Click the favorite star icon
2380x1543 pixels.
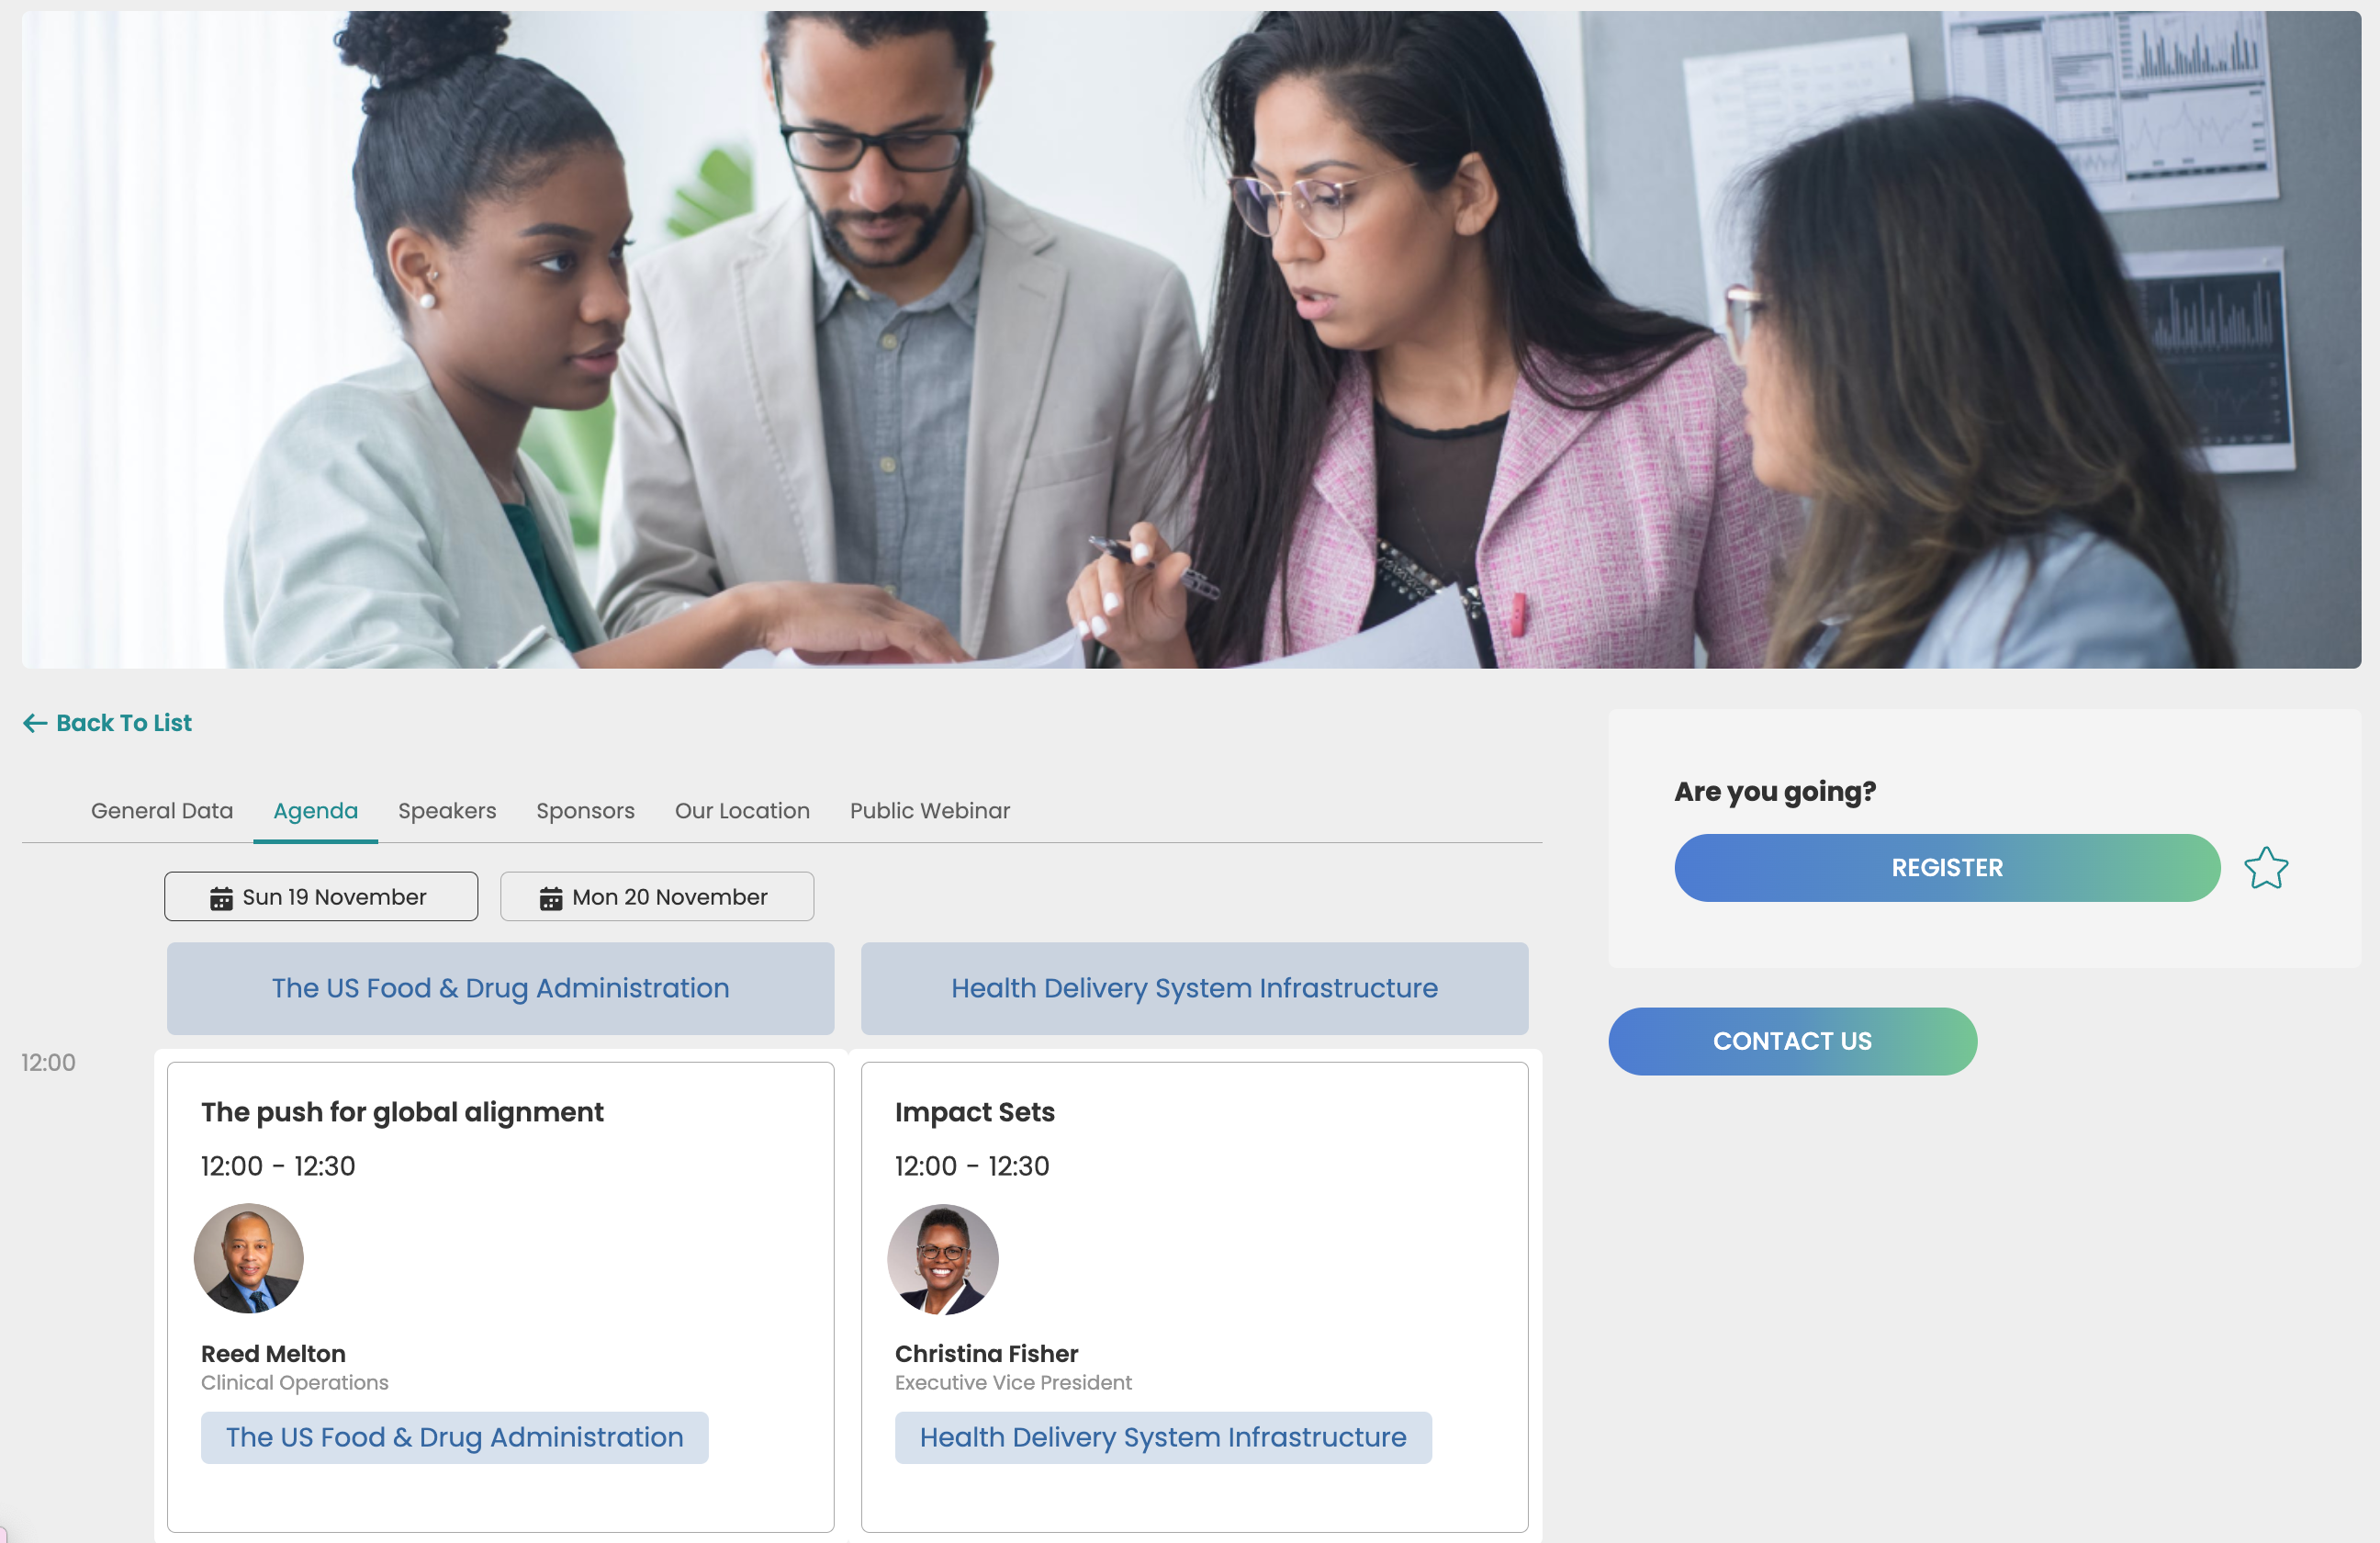2265,868
